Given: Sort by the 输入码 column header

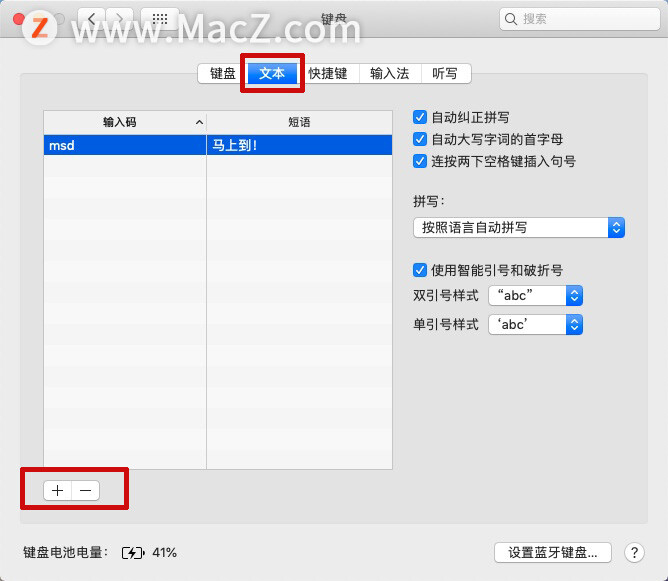Looking at the screenshot, I should coord(125,122).
